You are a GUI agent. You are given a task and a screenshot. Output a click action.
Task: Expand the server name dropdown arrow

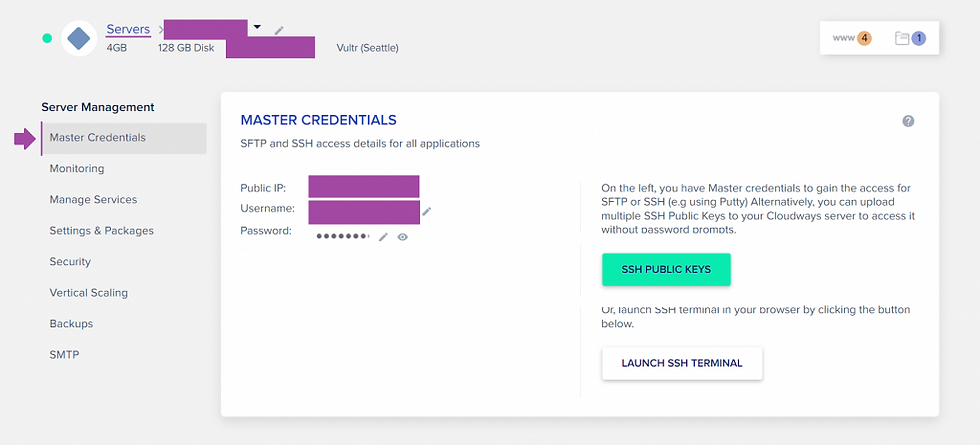(257, 27)
